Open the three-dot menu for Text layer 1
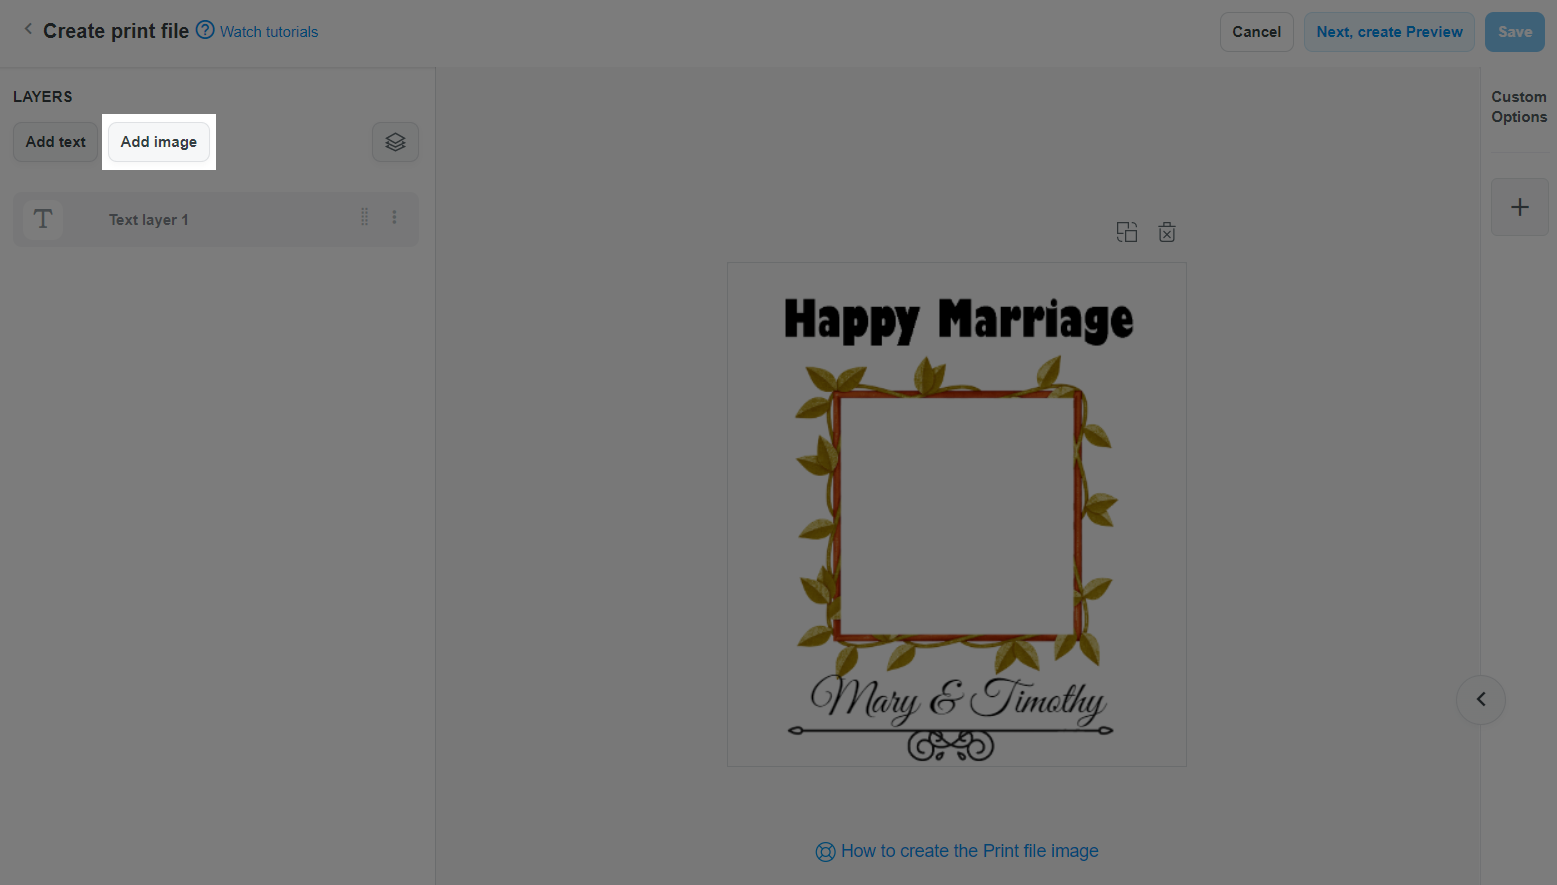 395,217
